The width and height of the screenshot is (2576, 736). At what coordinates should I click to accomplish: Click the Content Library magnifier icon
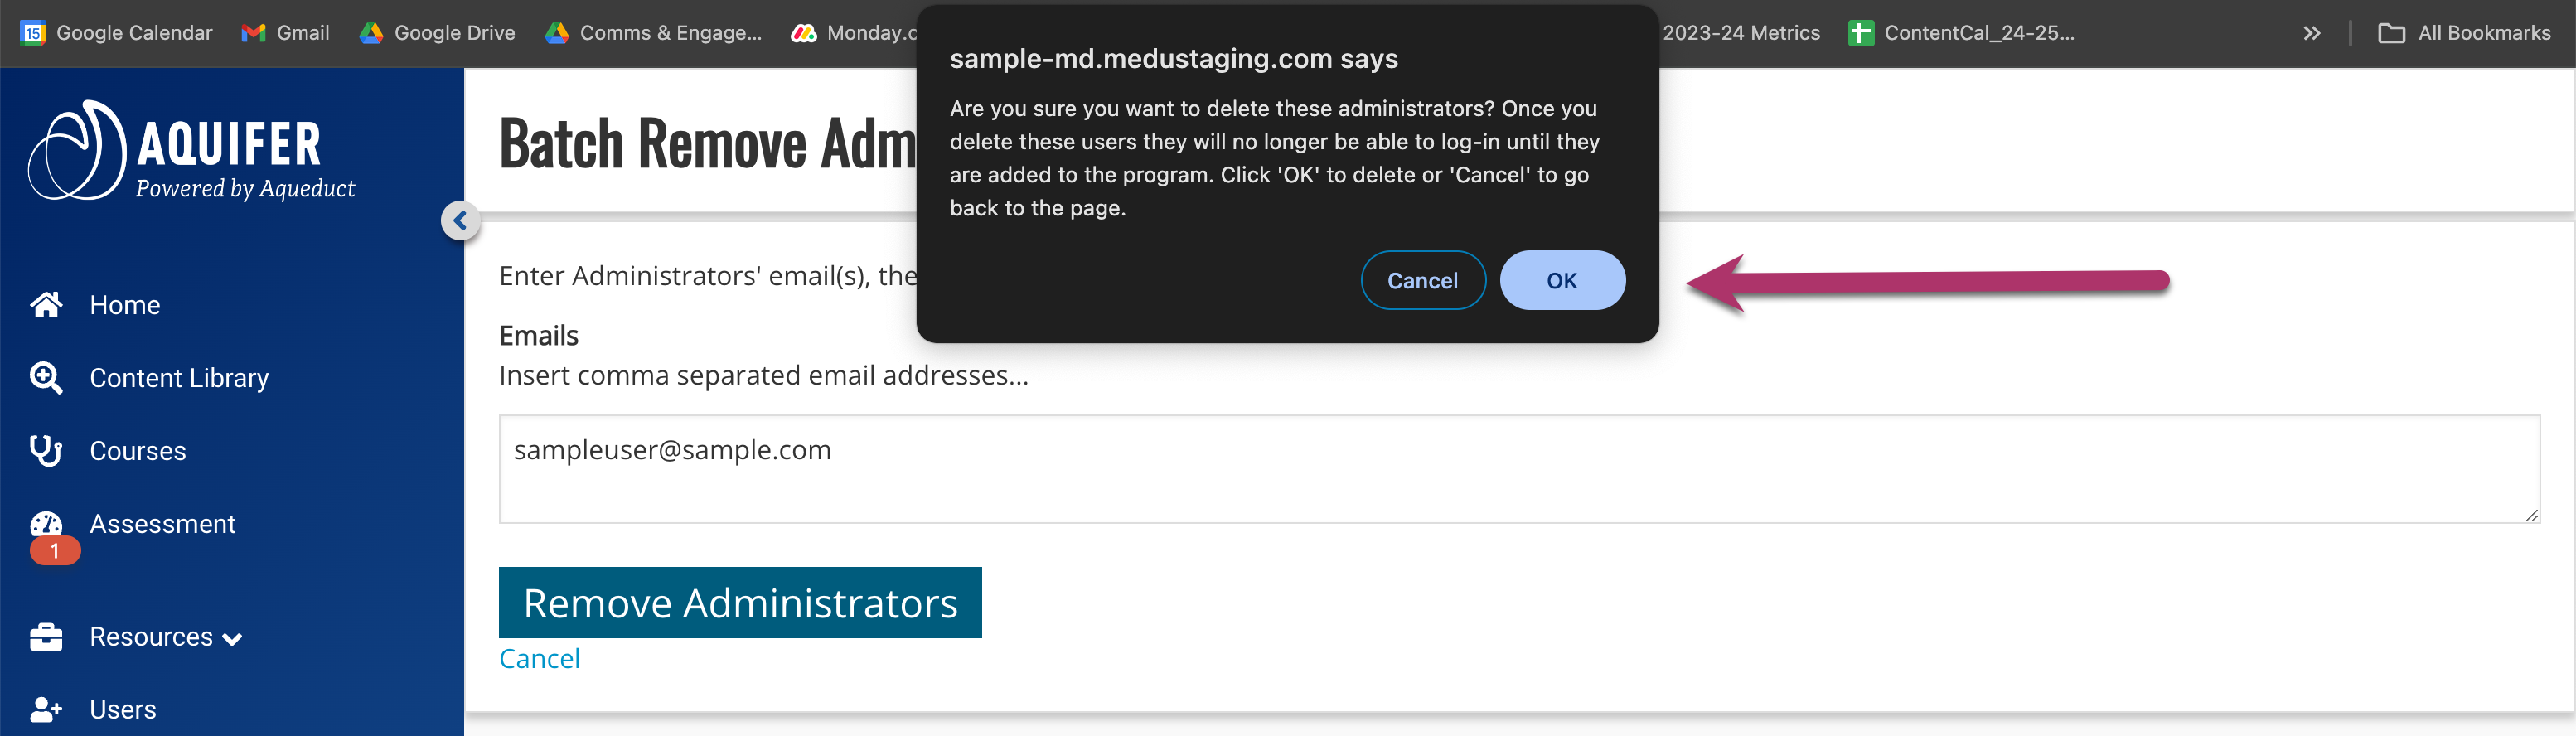[46, 378]
